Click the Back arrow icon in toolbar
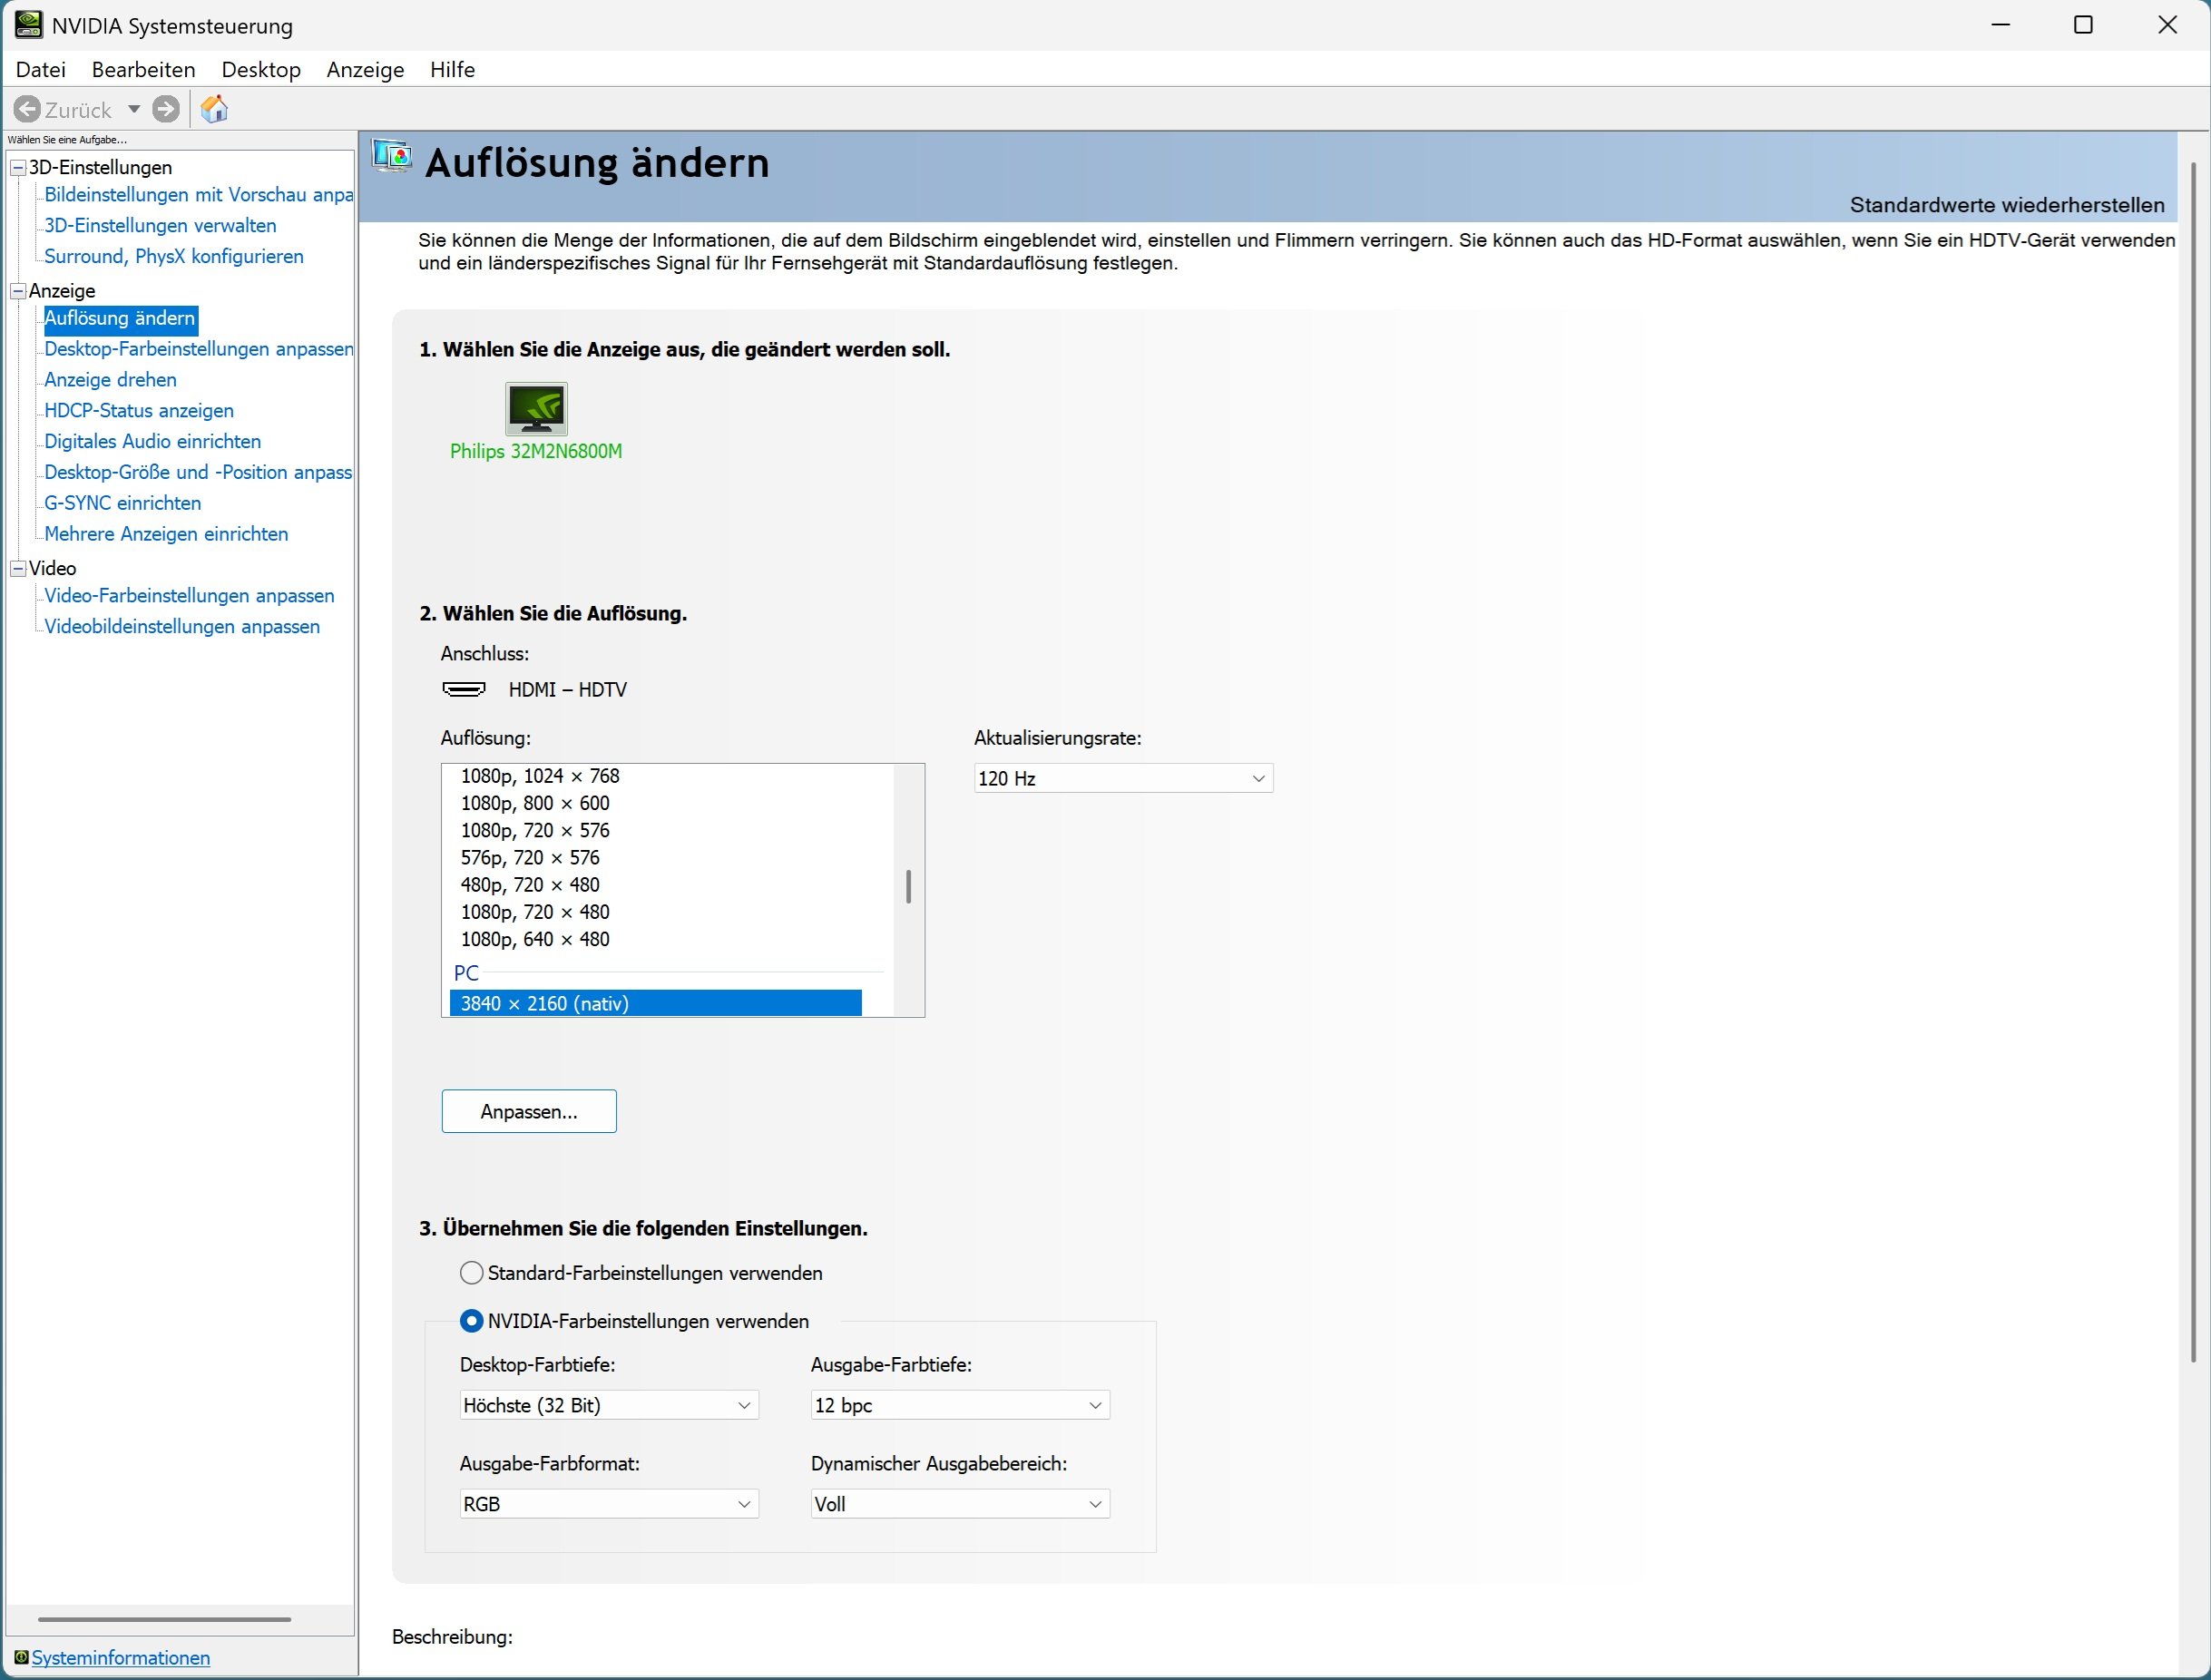 pyautogui.click(x=28, y=109)
